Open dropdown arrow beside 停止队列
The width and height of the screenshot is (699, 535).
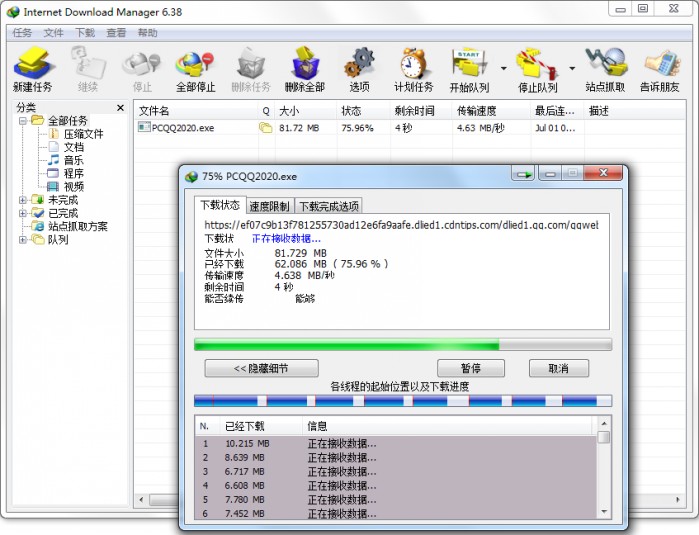tap(572, 69)
